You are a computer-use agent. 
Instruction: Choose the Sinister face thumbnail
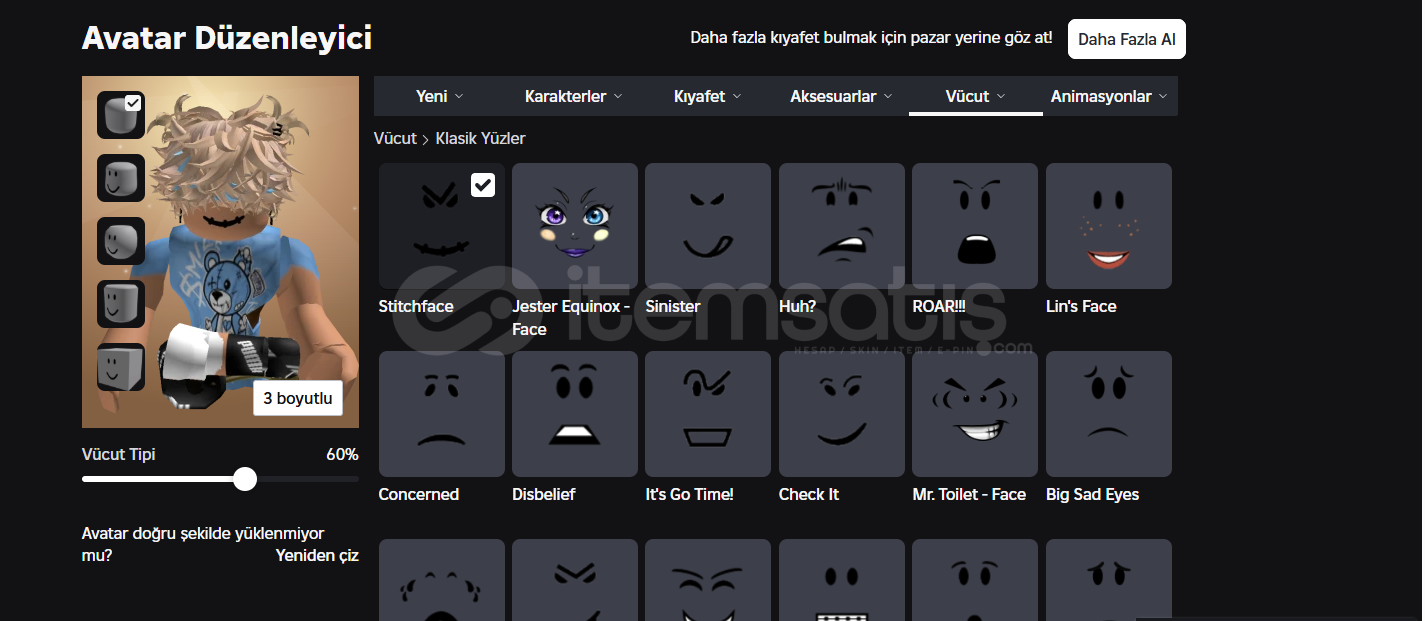pos(708,226)
